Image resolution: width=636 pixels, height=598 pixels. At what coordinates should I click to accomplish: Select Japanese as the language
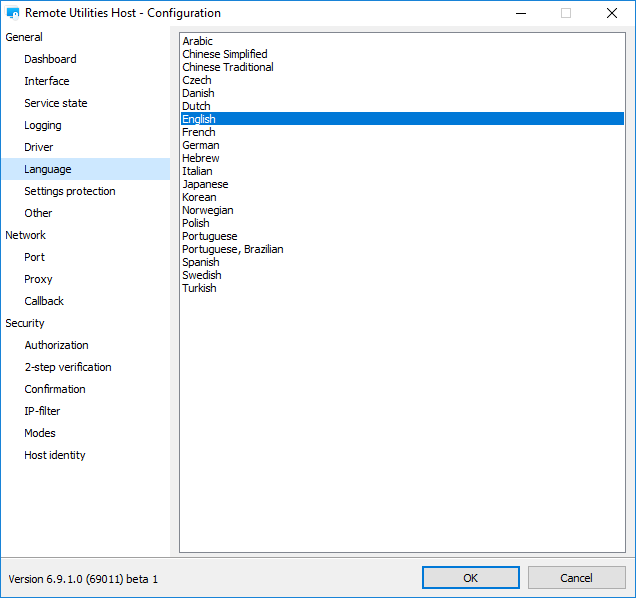coord(205,184)
